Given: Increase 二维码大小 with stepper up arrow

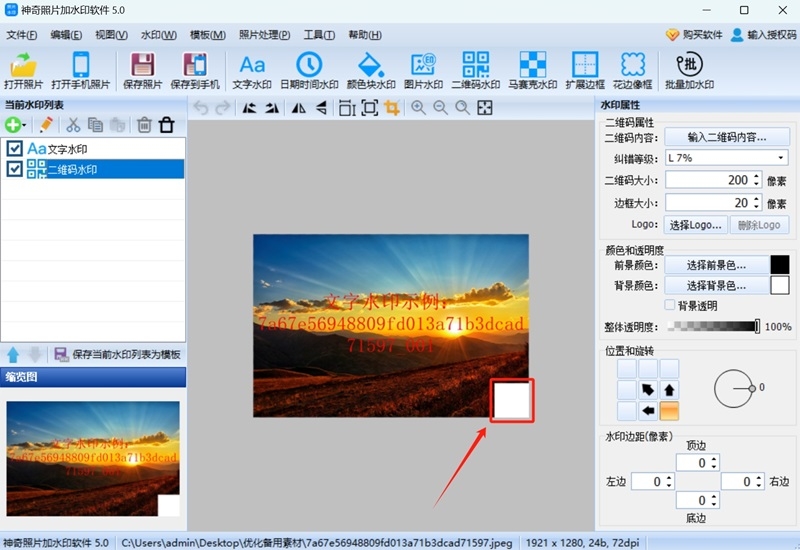Looking at the screenshot, I should click(757, 176).
